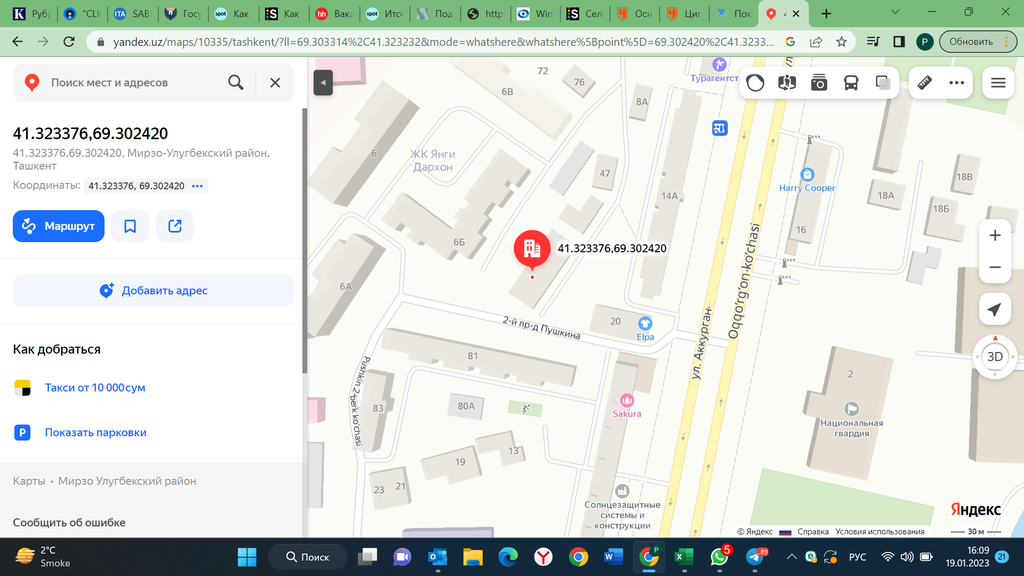Open the hamburger main menu
Screen dimensions: 1024x576
point(998,83)
